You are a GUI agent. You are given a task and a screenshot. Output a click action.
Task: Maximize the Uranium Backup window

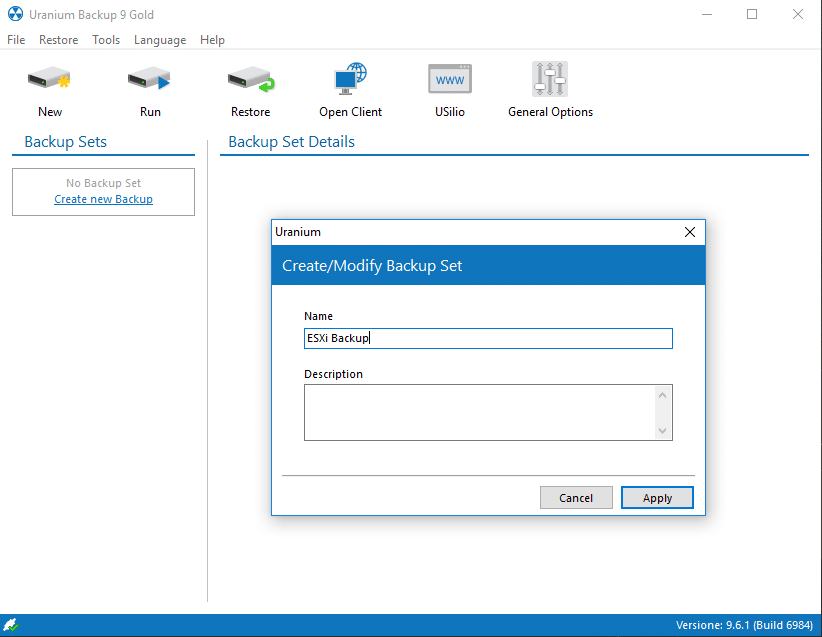click(752, 14)
